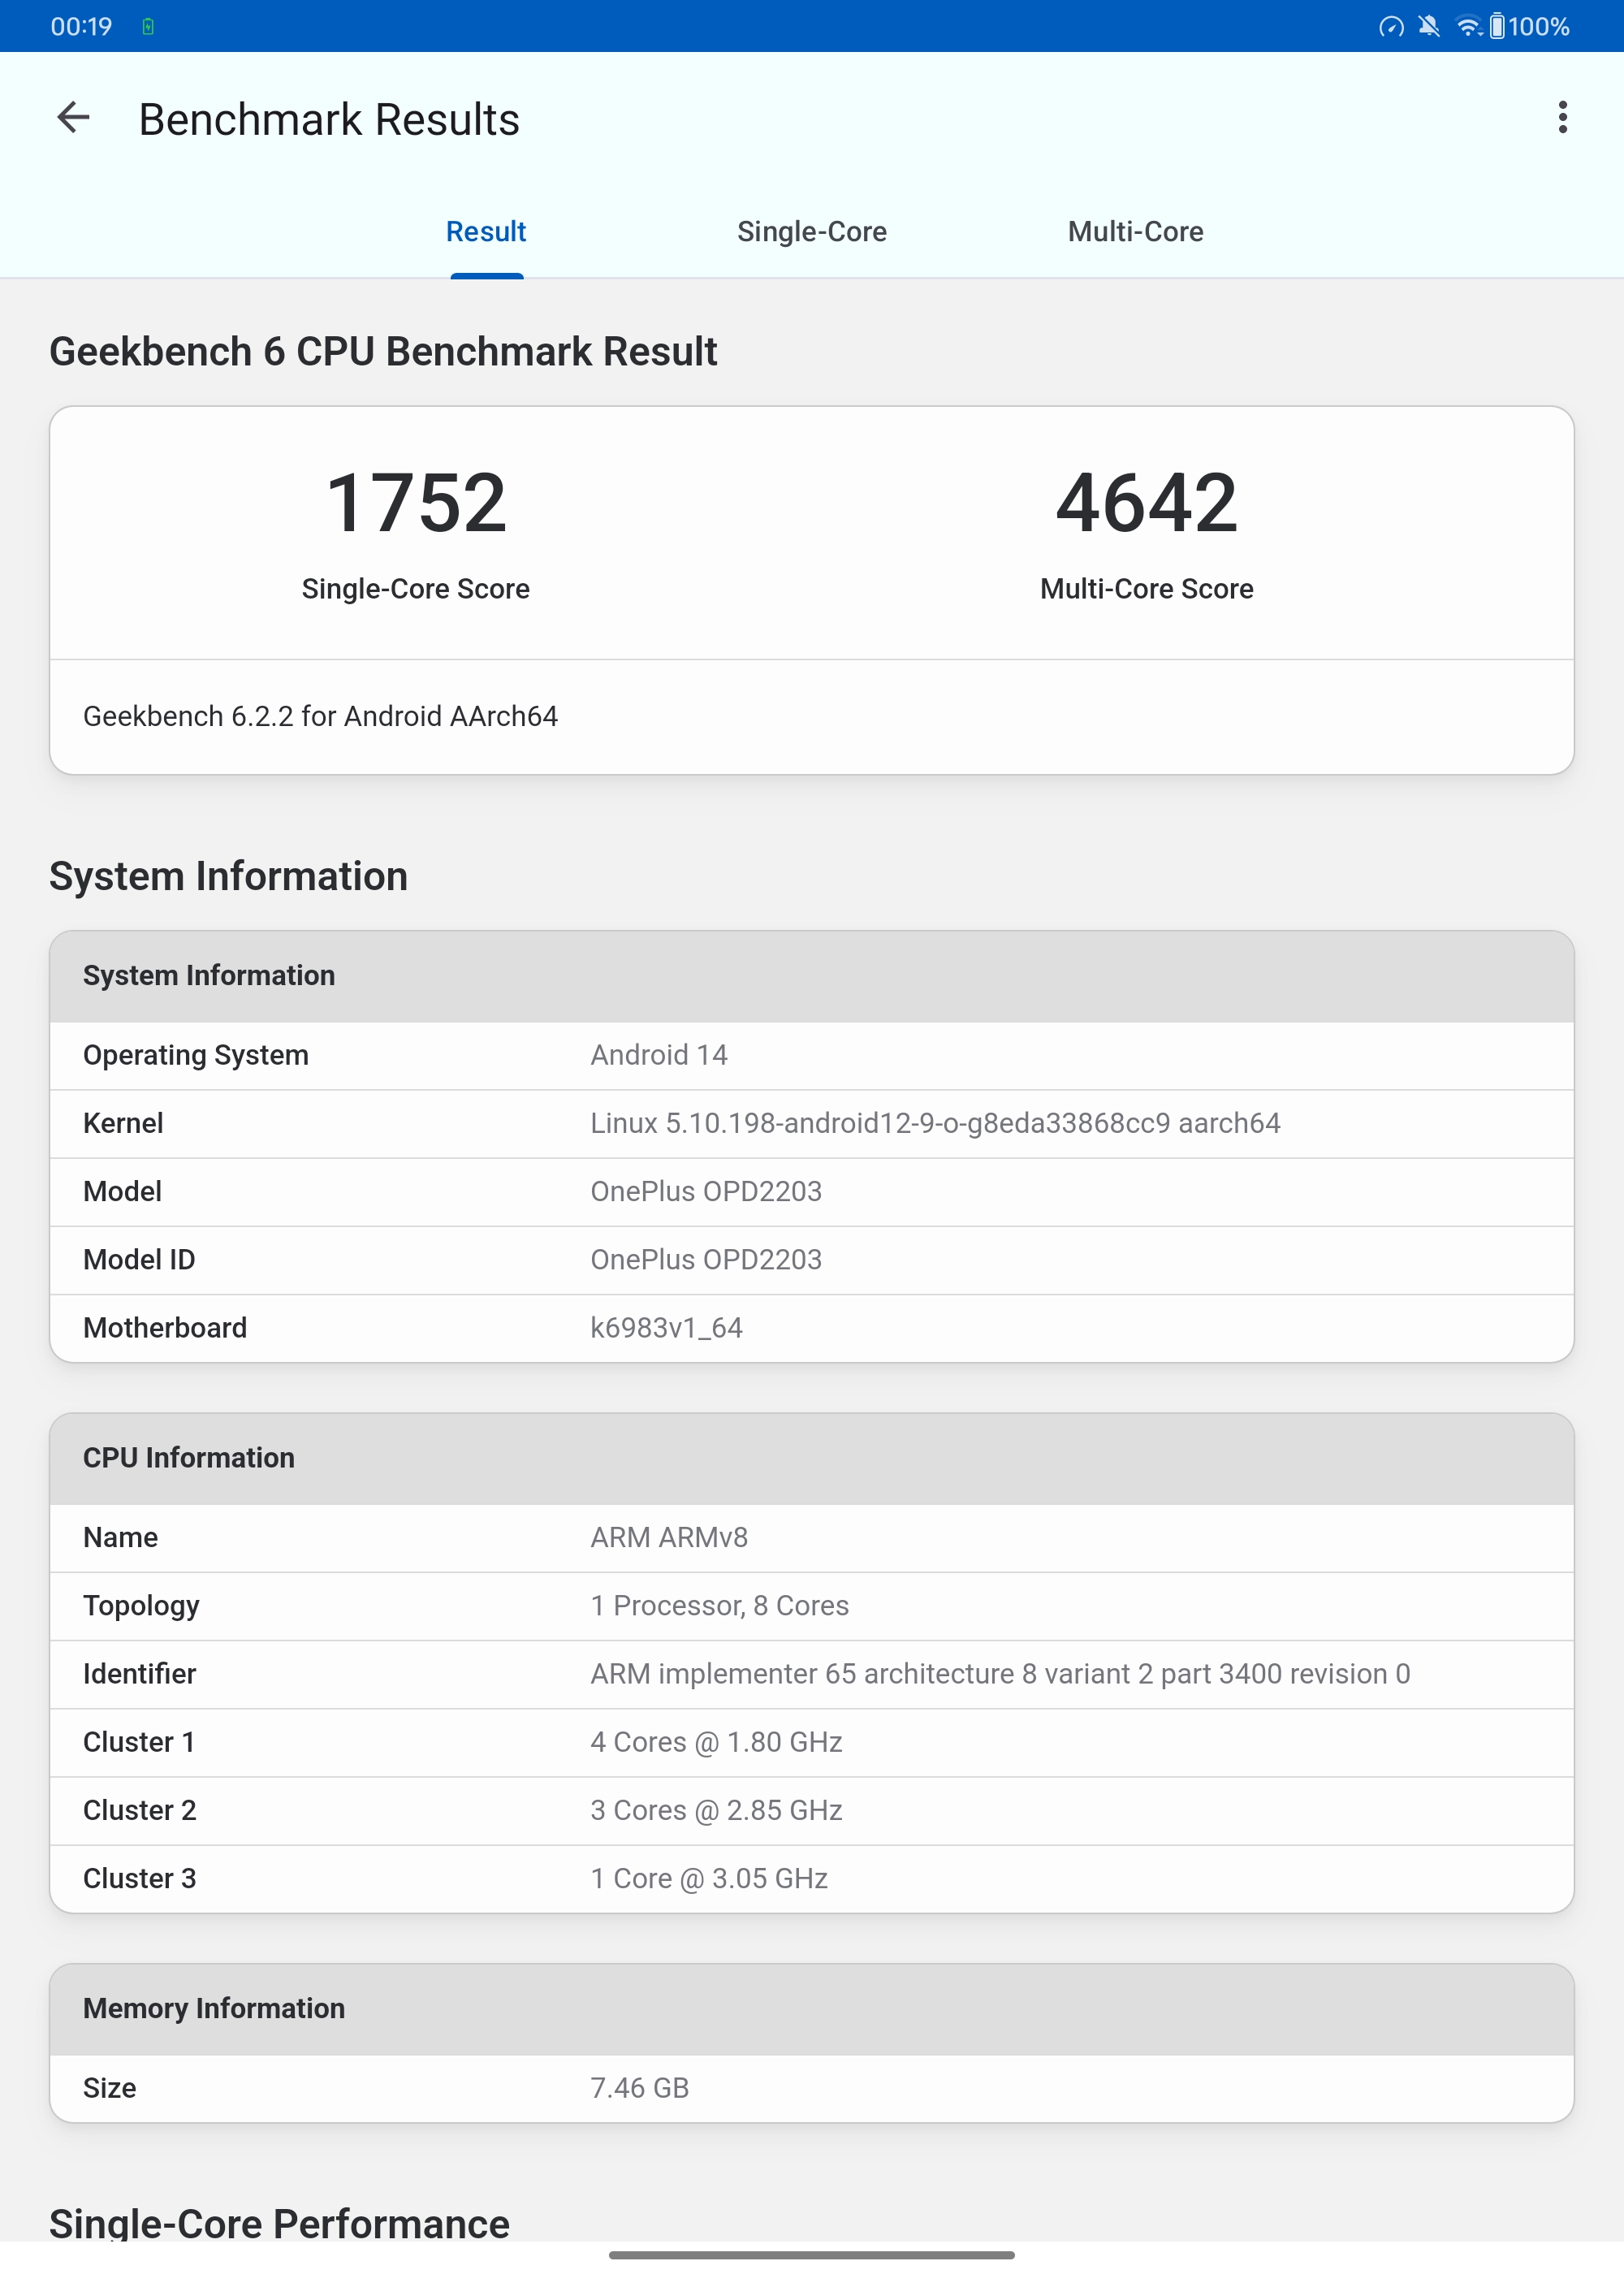Screen dimensions: 1624x2274
Task: Tap Geekbench 6 CPU Benchmark Result heading
Action: [383, 352]
